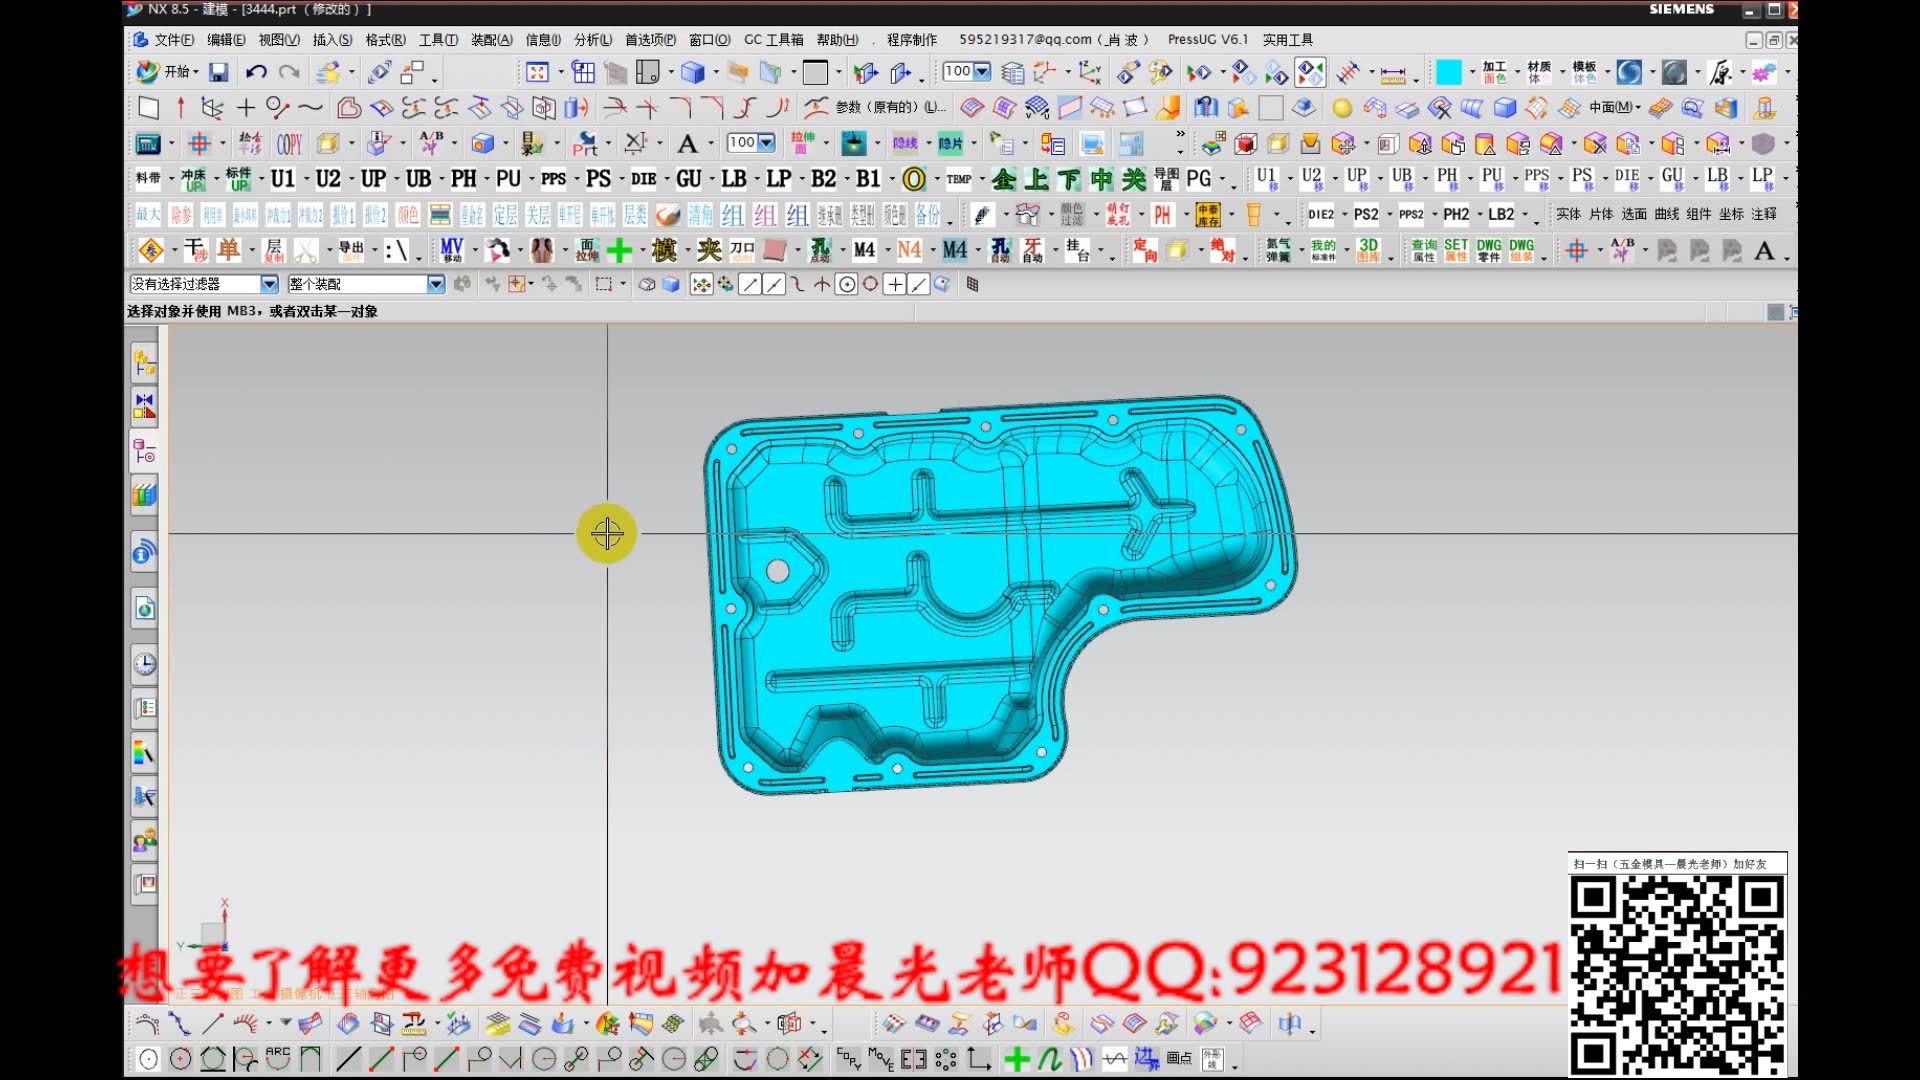Click the COPY toolbar icon
The height and width of the screenshot is (1080, 1920).
click(289, 144)
